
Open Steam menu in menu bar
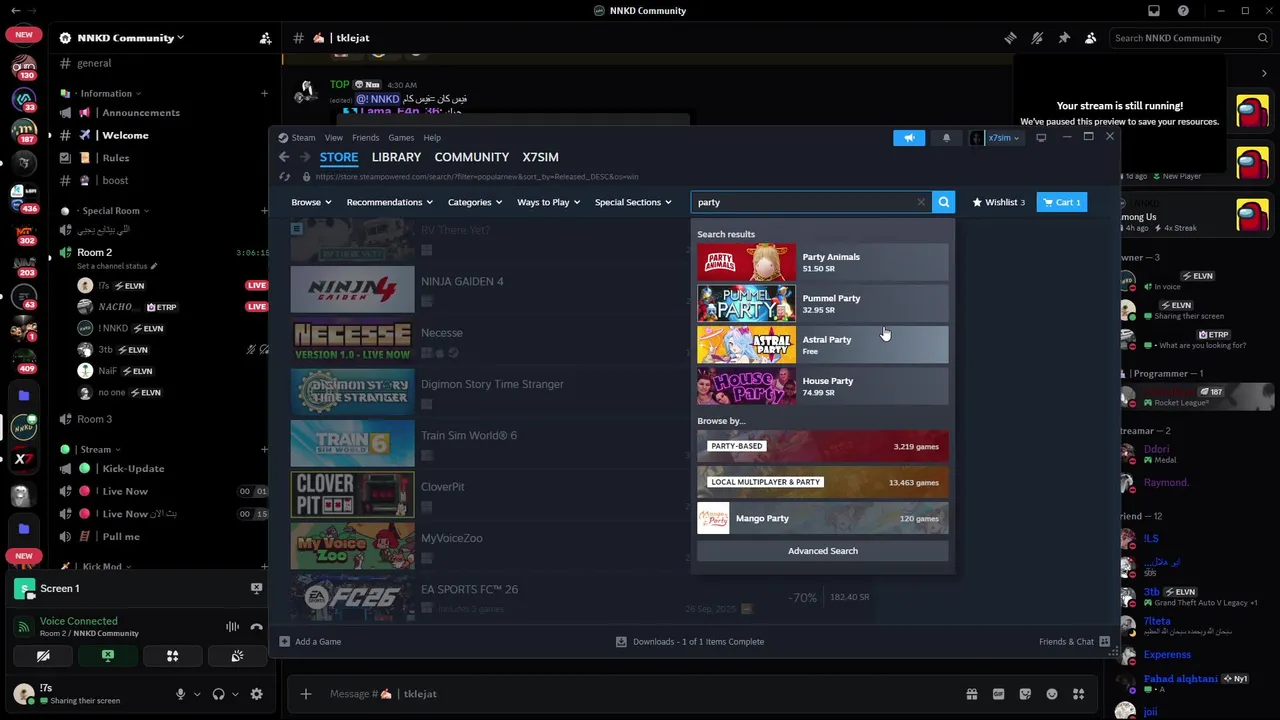point(303,138)
